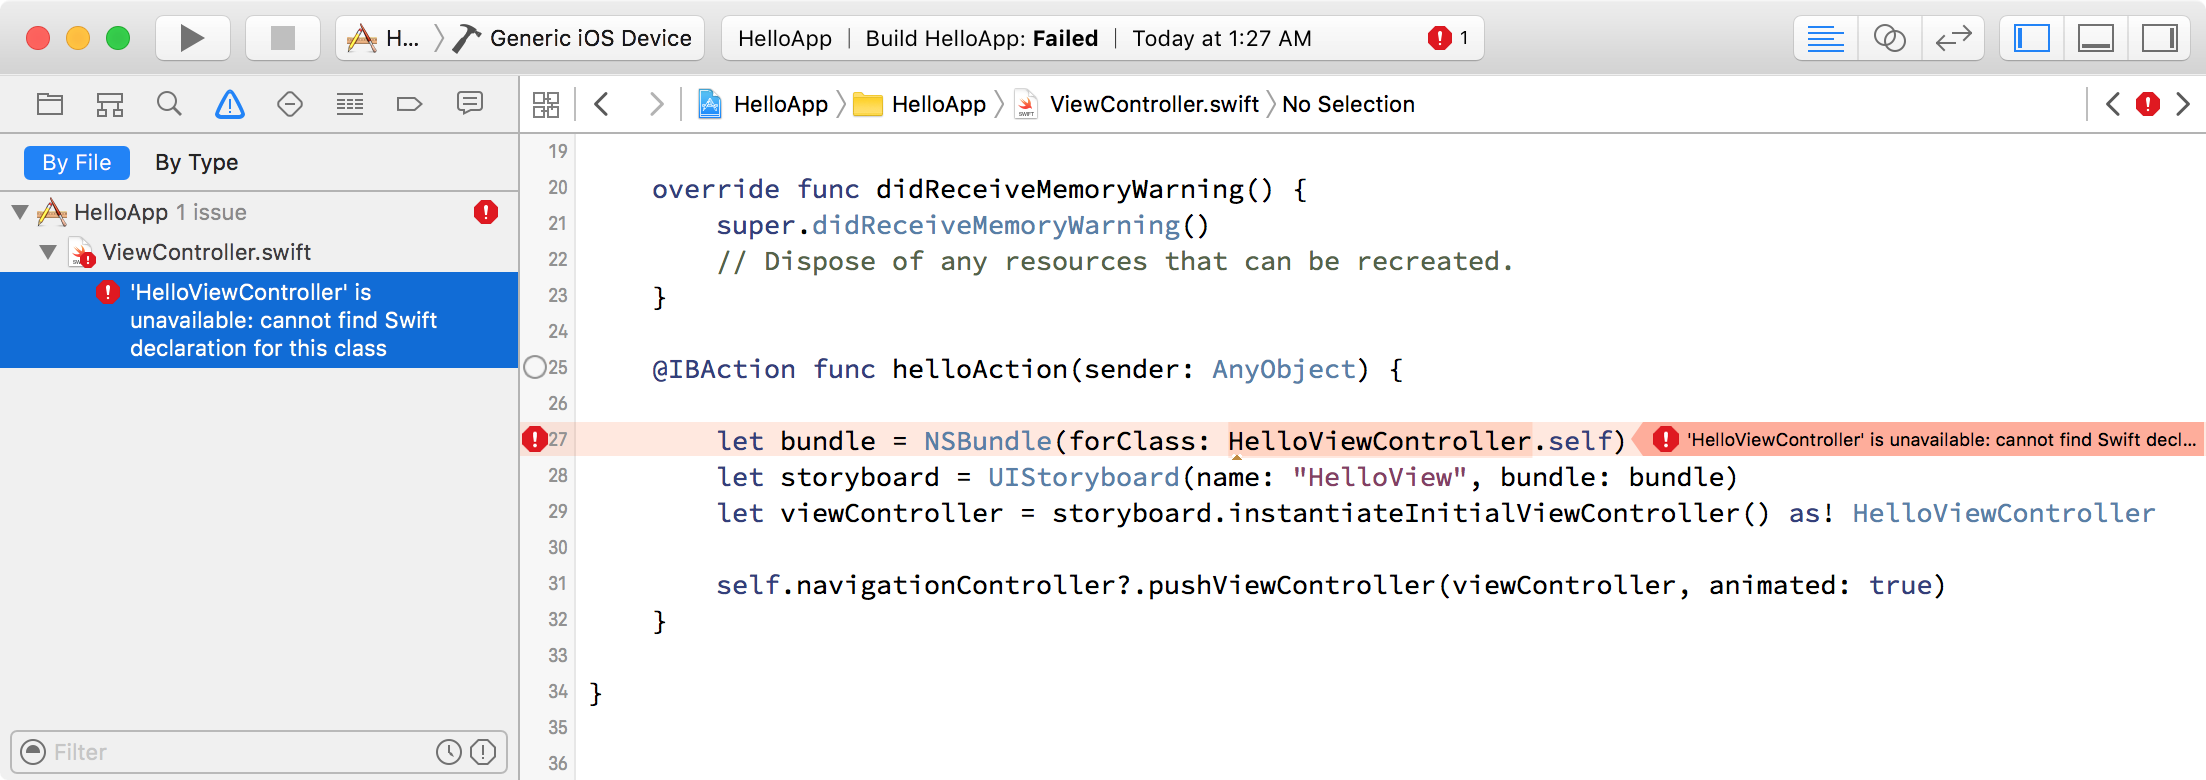Screen dimensions: 2206x780
Task: Open the Issue navigator
Action: point(230,104)
